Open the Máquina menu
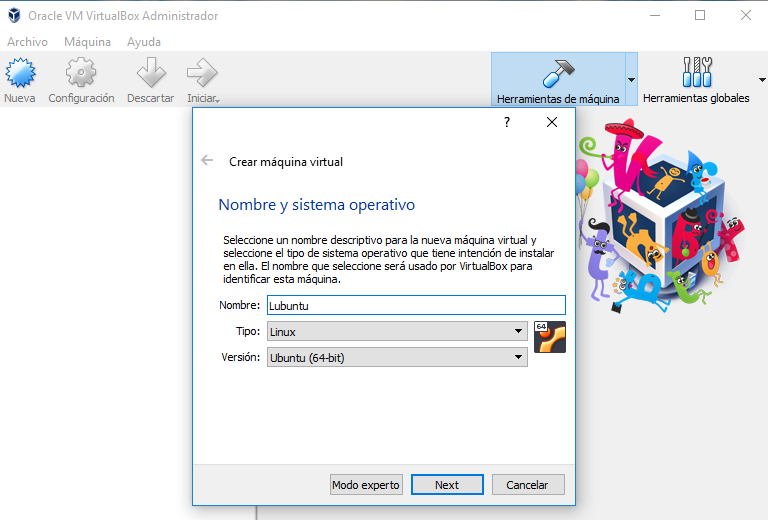The width and height of the screenshot is (768, 520). tap(87, 42)
